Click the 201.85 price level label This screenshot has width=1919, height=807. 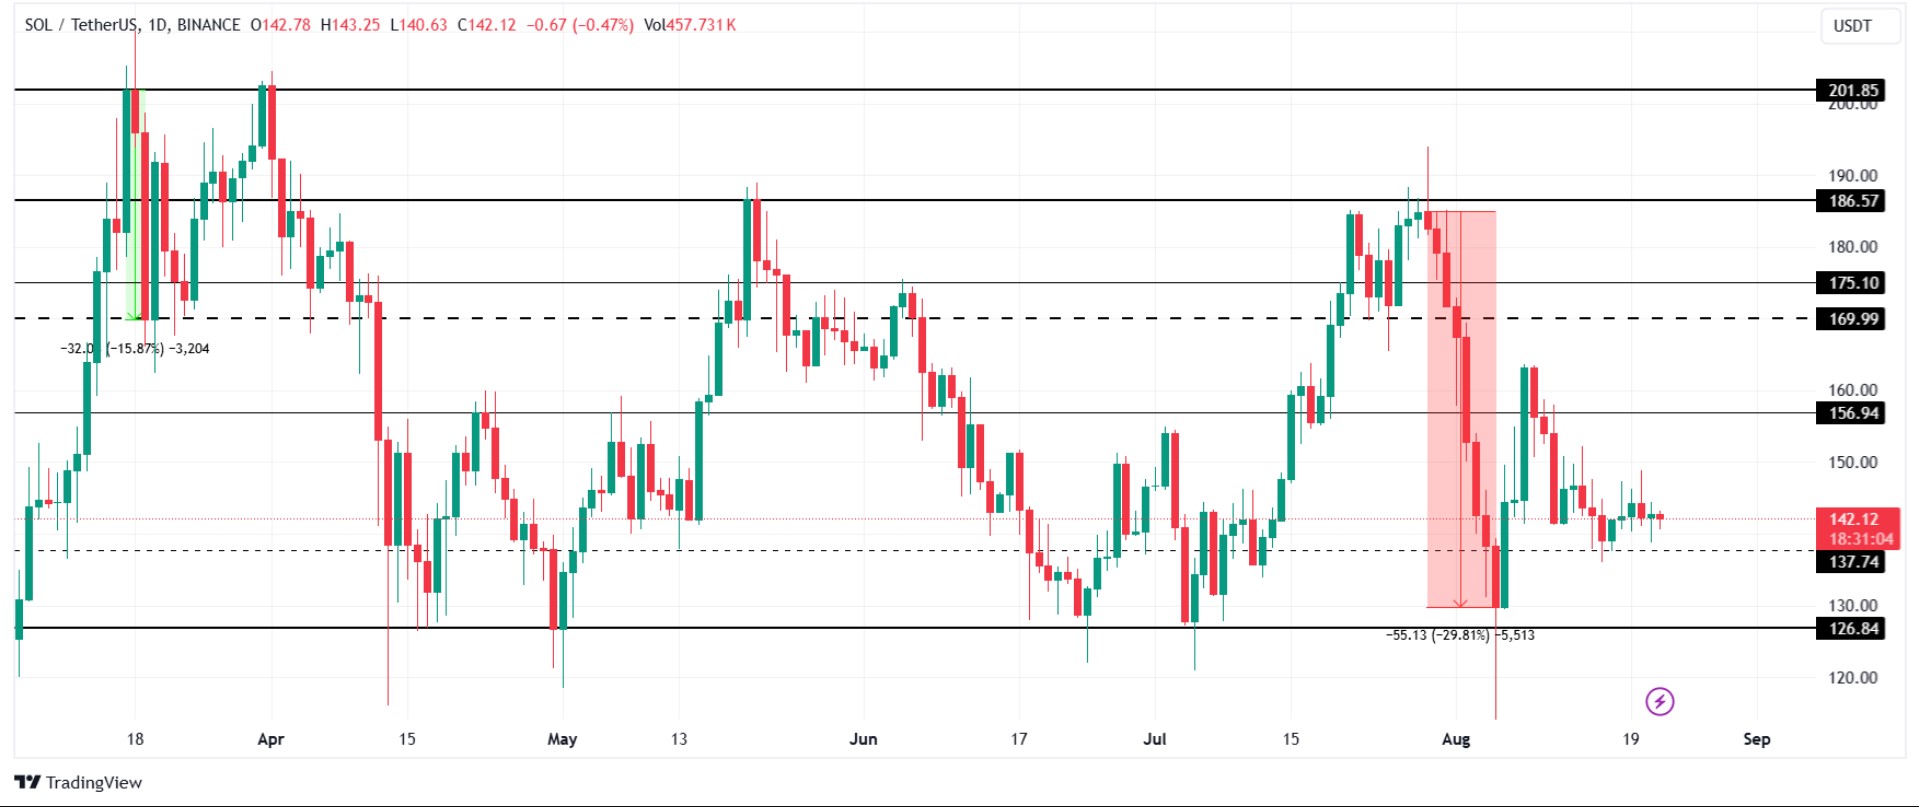click(1852, 90)
